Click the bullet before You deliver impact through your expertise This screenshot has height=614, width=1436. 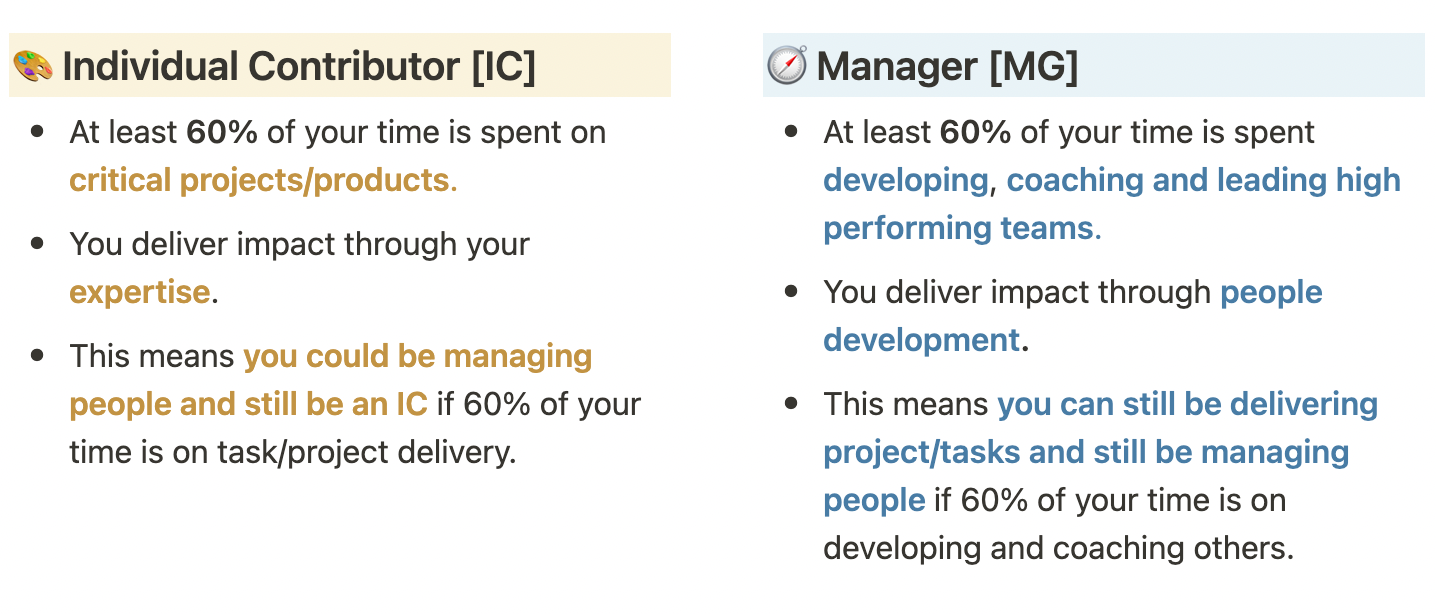[39, 244]
